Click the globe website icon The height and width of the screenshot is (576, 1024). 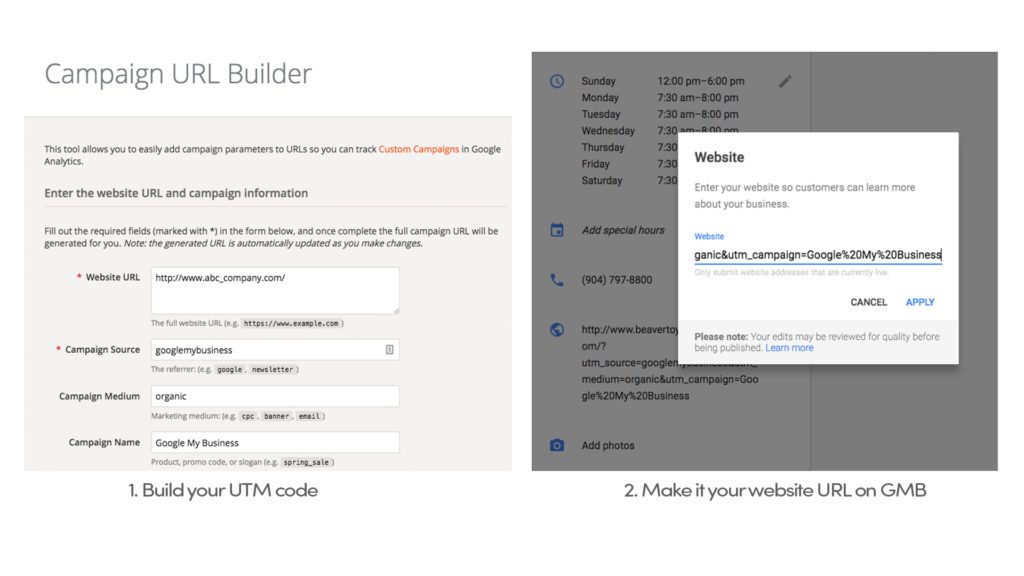556,329
